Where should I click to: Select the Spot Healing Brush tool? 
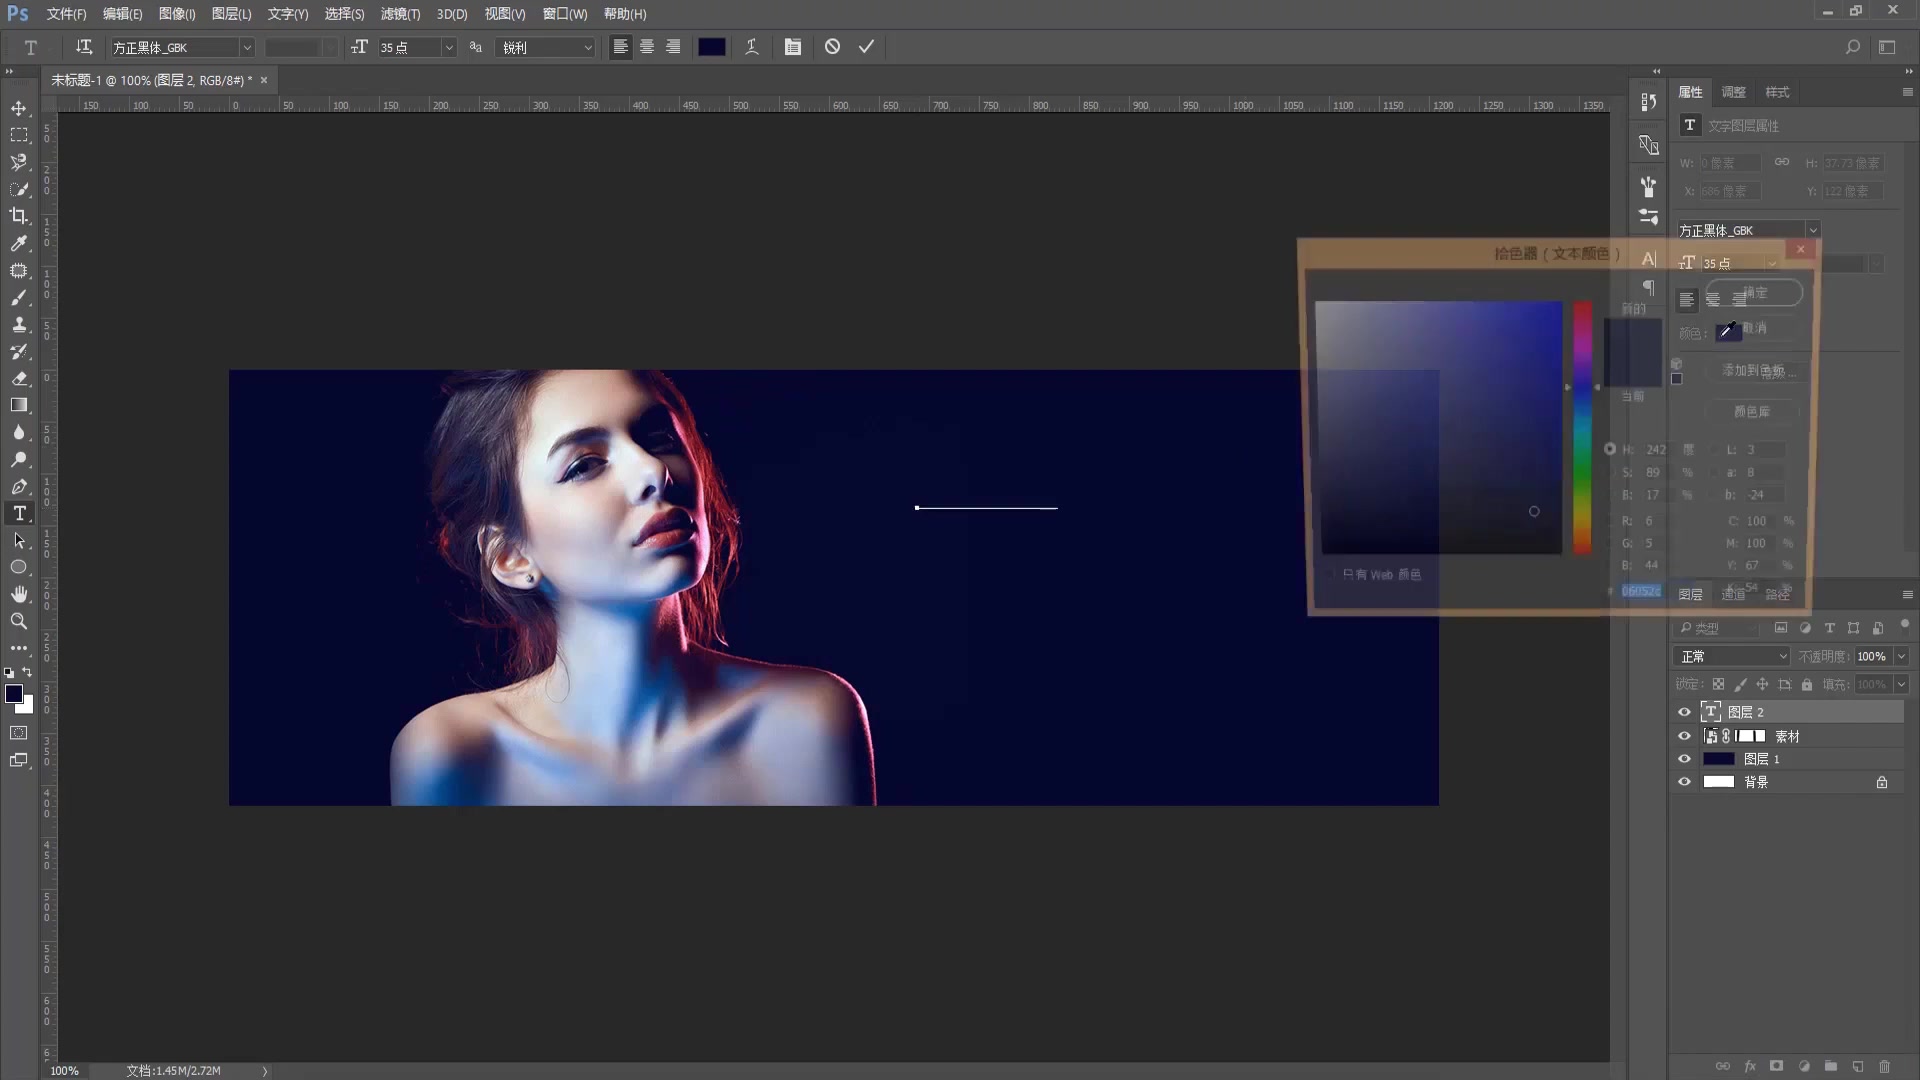tap(19, 270)
